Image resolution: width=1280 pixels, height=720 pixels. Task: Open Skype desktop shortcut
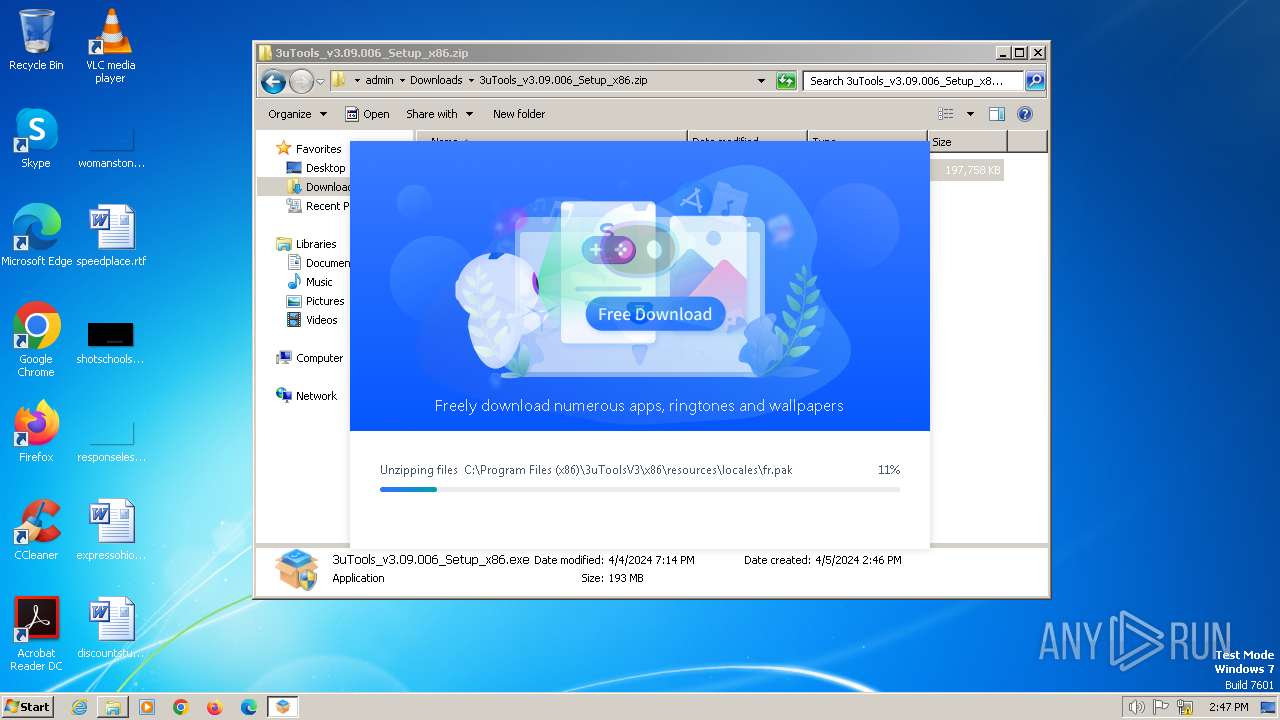pyautogui.click(x=36, y=138)
